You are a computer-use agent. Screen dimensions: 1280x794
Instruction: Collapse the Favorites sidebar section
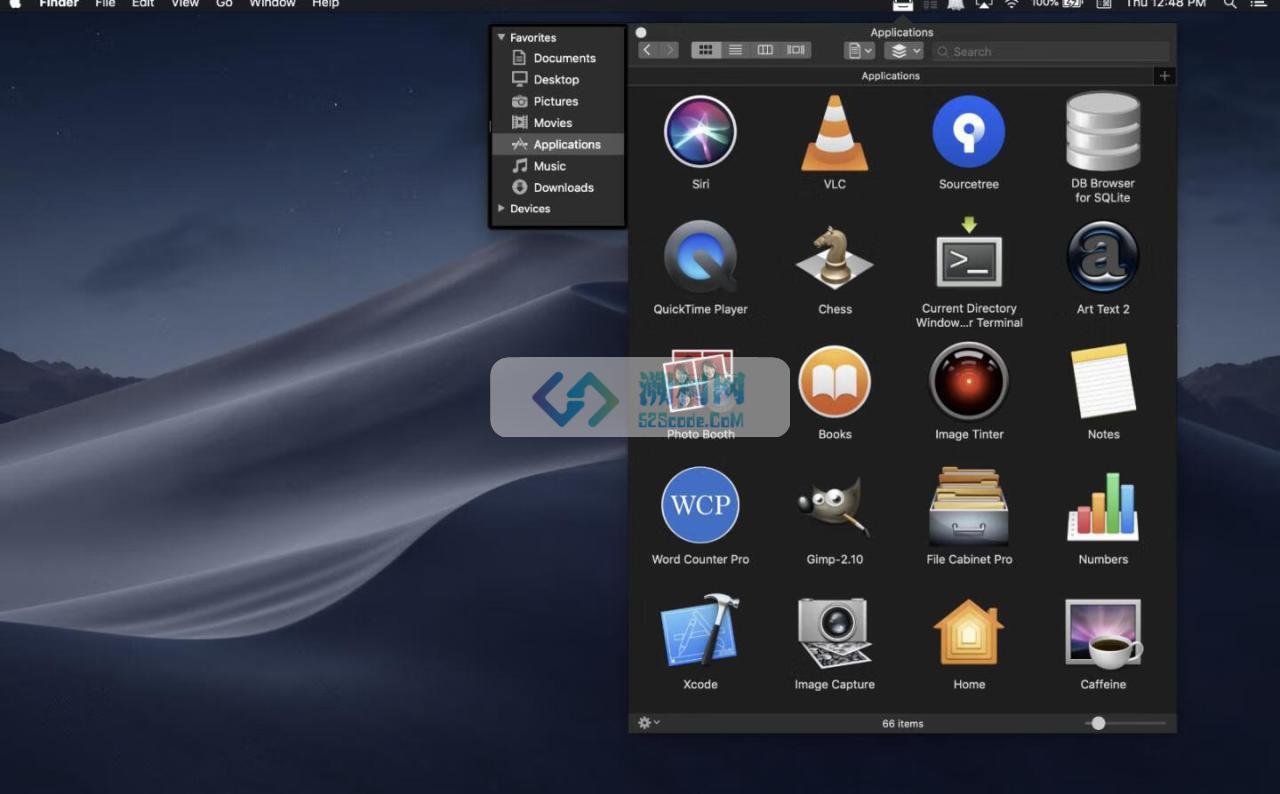[502, 37]
